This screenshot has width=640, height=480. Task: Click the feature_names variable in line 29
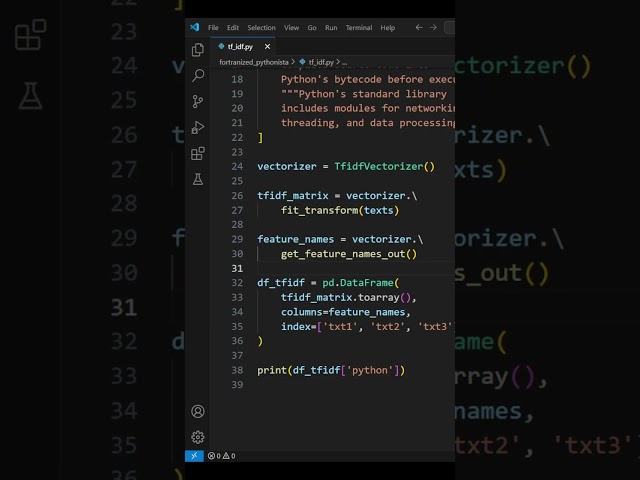296,239
